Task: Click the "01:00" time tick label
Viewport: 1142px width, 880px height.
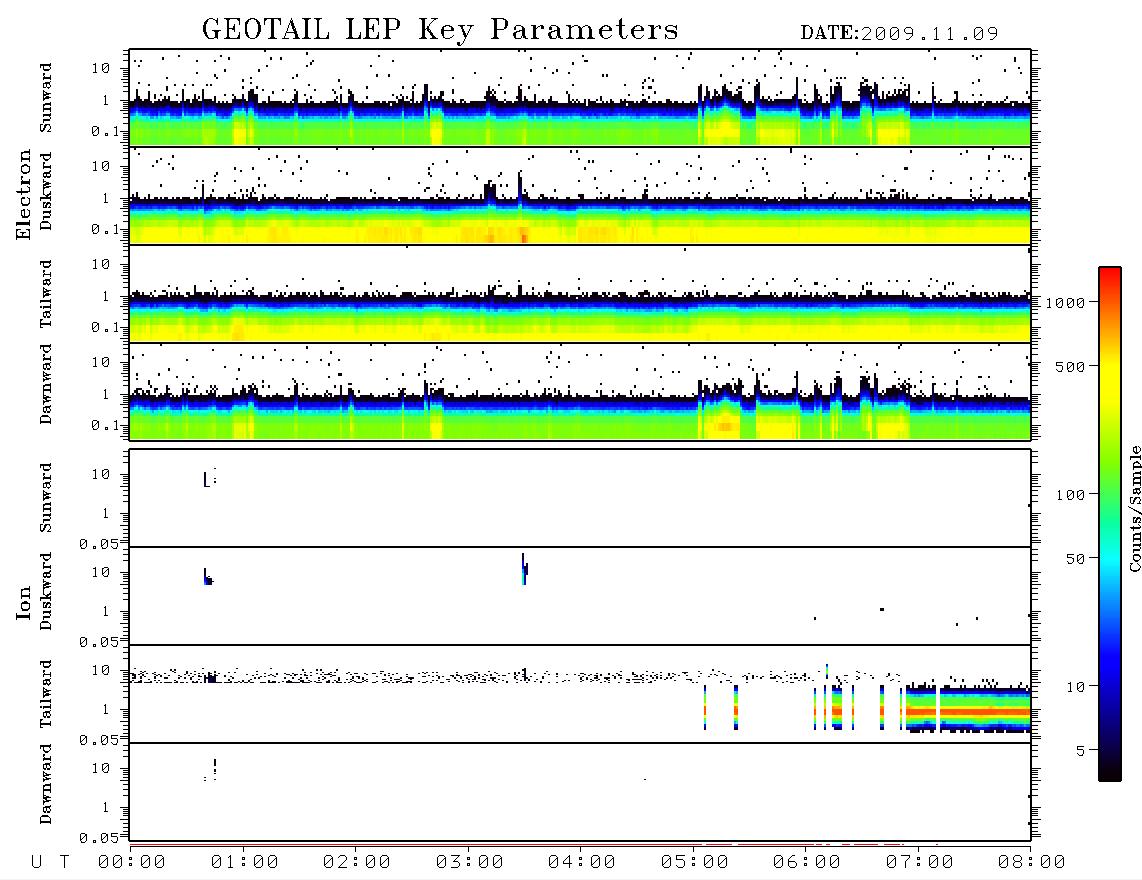Action: tap(245, 863)
